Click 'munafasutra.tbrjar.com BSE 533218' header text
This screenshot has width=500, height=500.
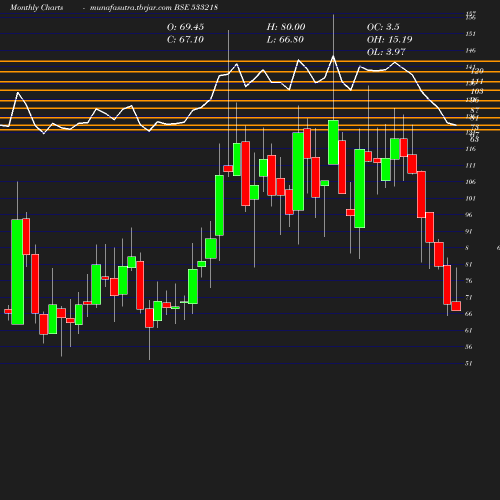(x=154, y=7)
